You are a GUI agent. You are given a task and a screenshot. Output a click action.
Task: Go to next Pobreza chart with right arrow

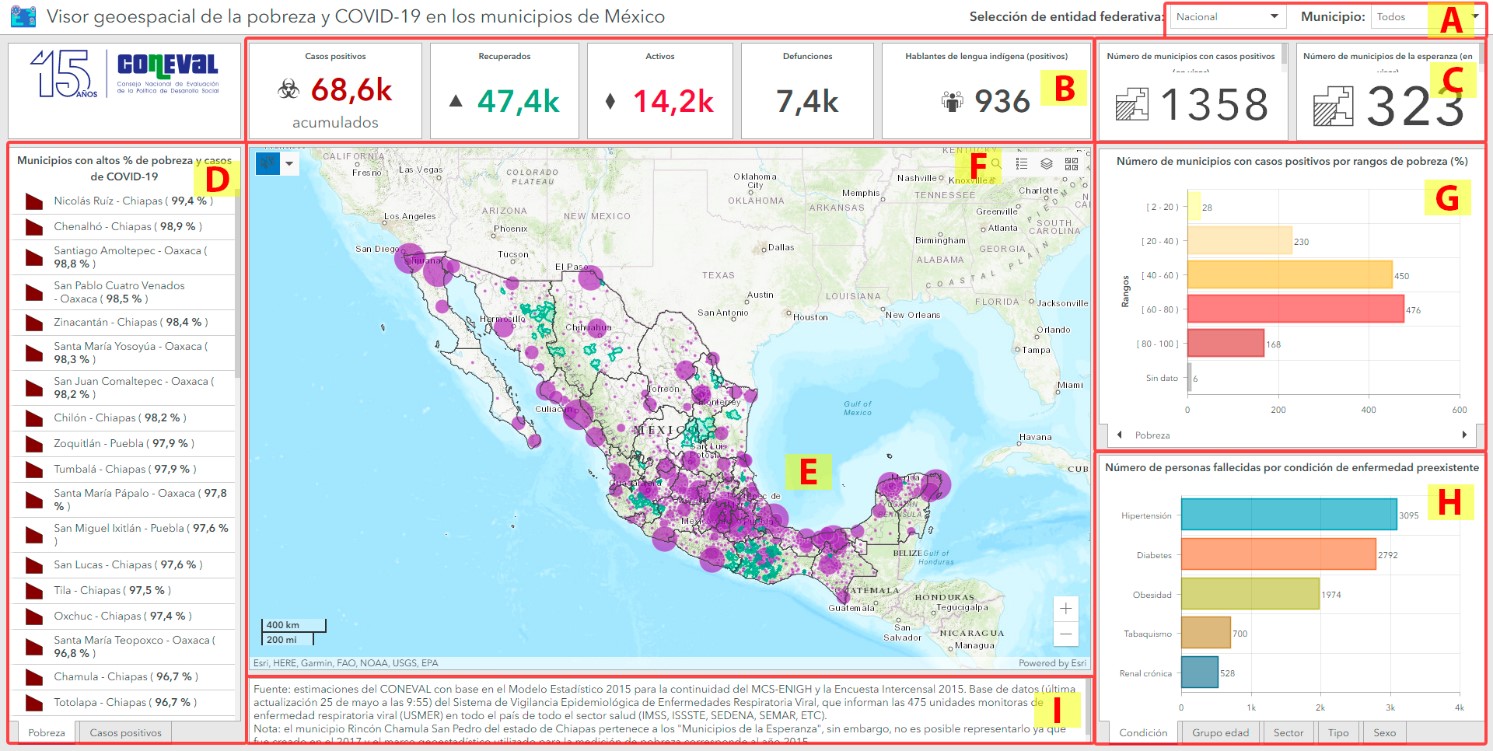(1465, 435)
